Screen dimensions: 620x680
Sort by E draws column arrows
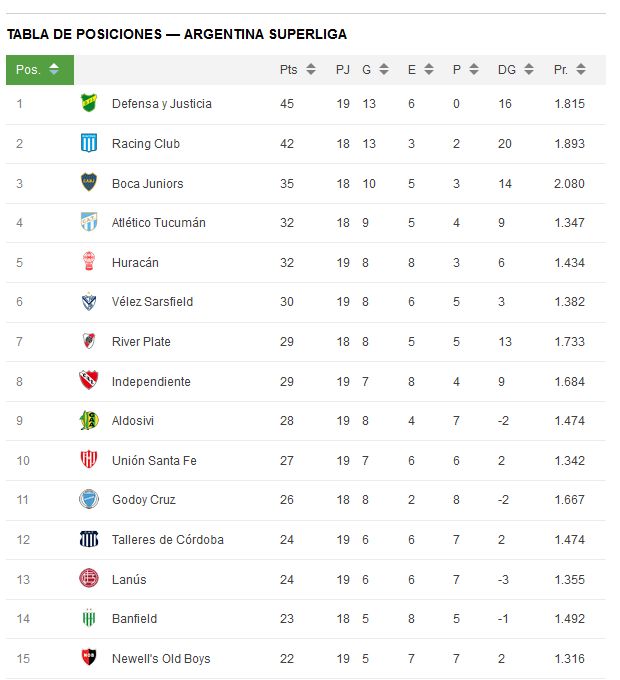tap(429, 69)
